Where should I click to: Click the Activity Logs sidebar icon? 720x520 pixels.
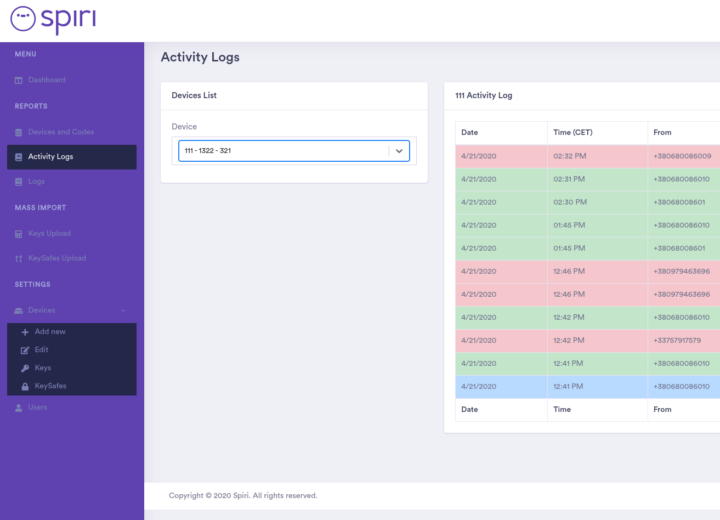click(x=19, y=157)
